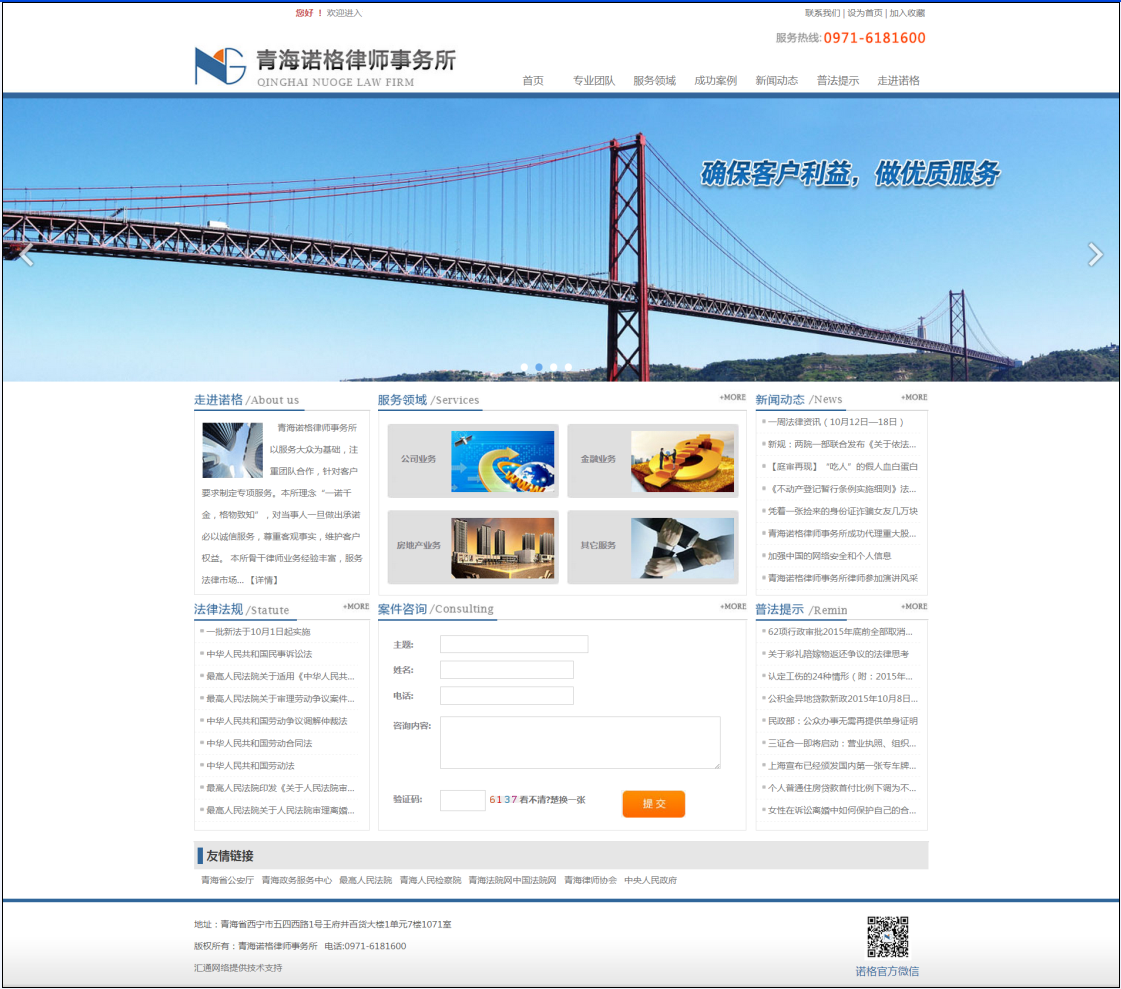
Task: Visit friend link 中央人民政府
Action: [651, 880]
